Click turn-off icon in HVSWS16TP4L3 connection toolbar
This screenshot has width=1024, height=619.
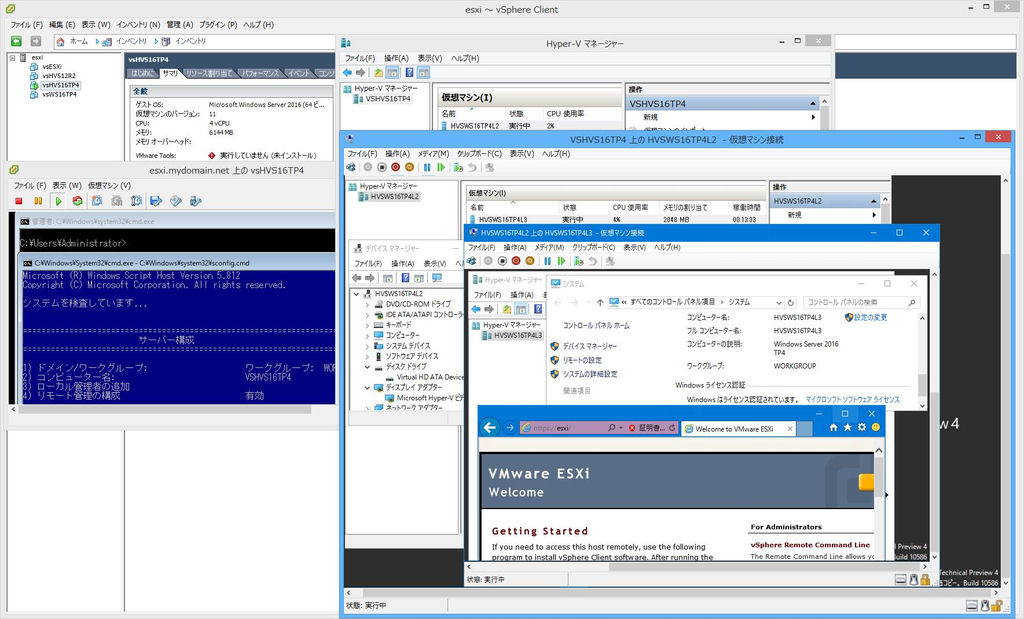(x=502, y=261)
